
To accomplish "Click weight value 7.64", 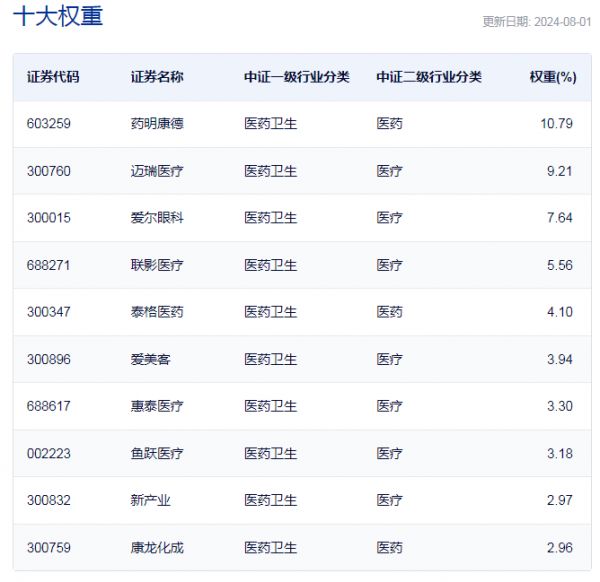I will 559,218.
